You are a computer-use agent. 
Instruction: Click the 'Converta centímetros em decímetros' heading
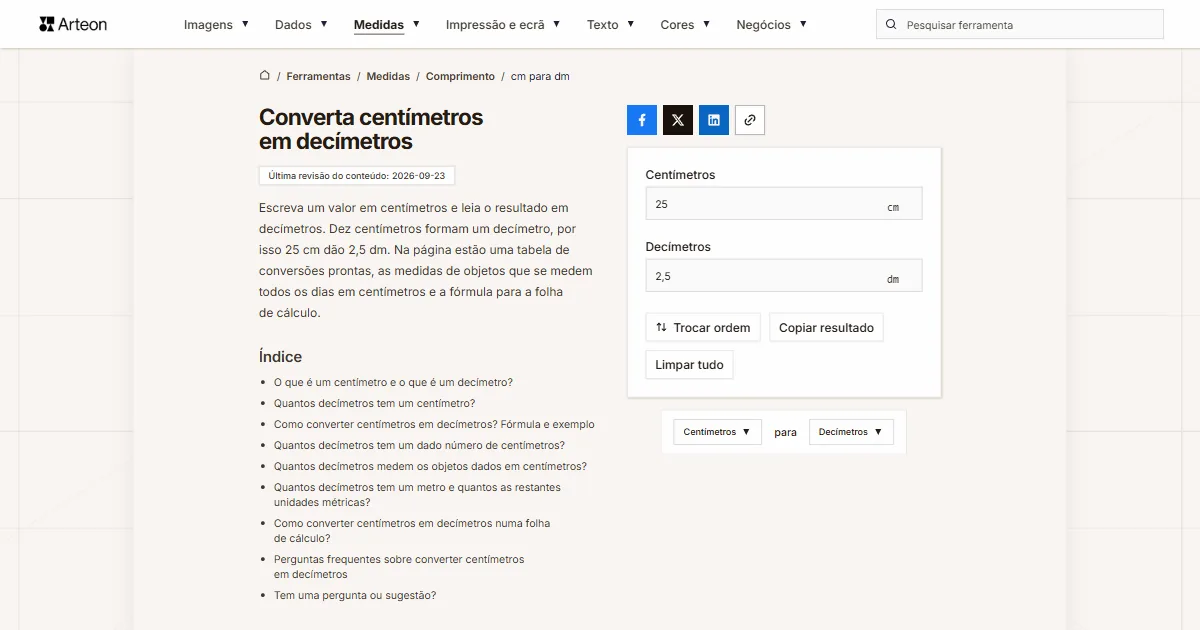tap(371, 129)
